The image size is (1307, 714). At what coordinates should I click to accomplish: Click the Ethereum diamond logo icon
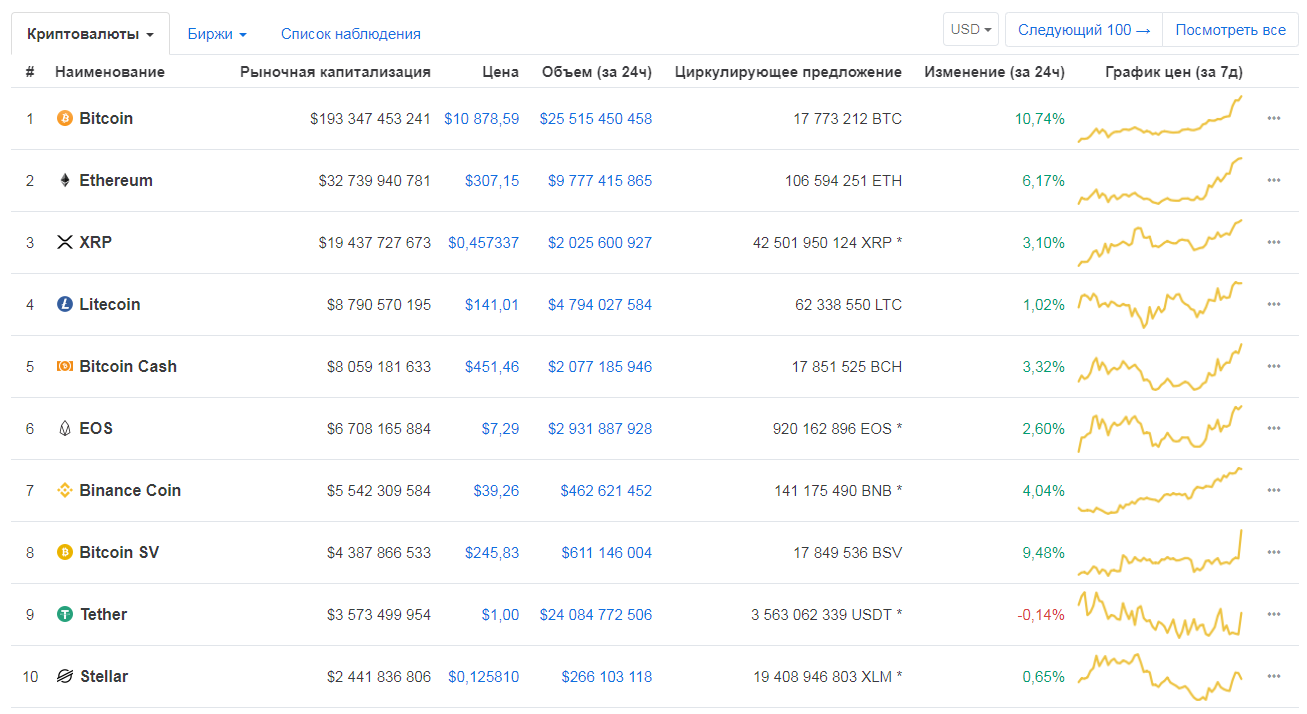pos(65,181)
